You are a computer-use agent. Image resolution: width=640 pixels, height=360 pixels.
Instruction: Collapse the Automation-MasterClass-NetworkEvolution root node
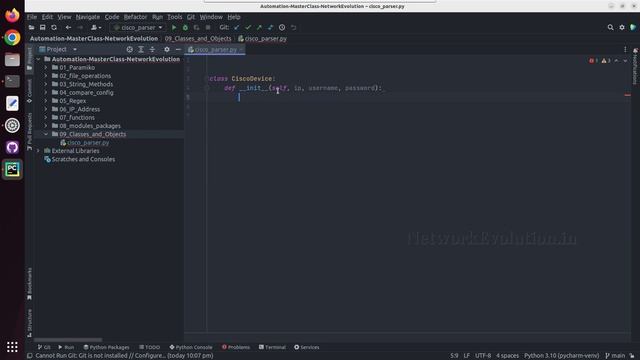pyautogui.click(x=38, y=59)
